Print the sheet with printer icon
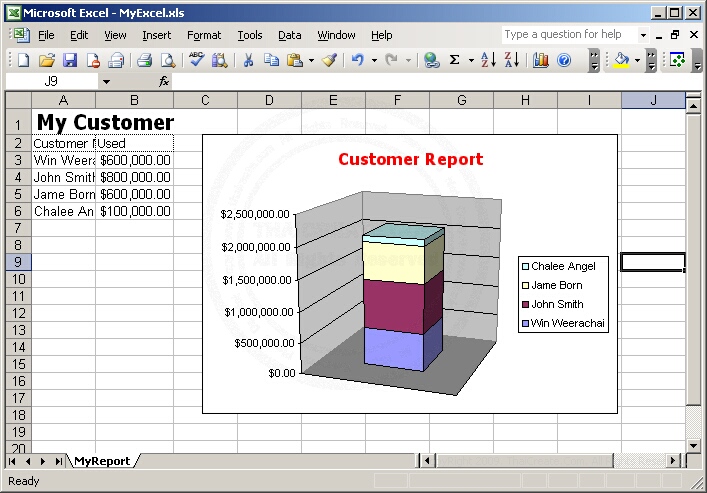This screenshot has height=493, width=707. tap(144, 60)
